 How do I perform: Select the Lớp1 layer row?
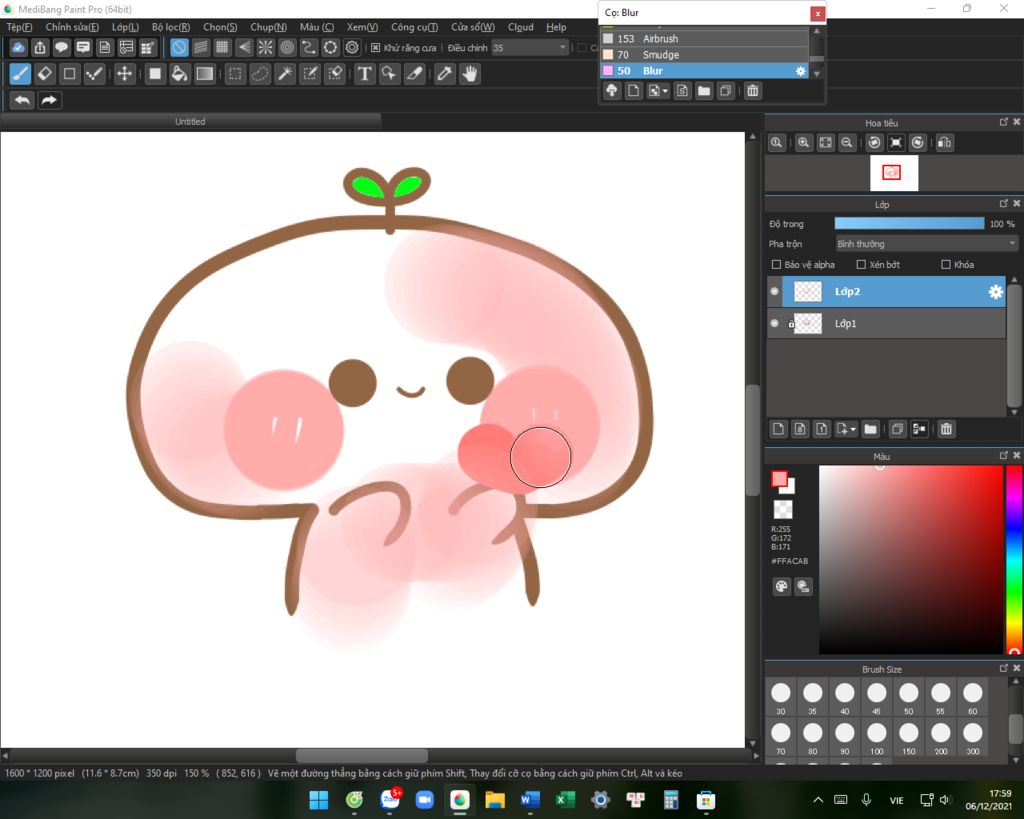886,323
